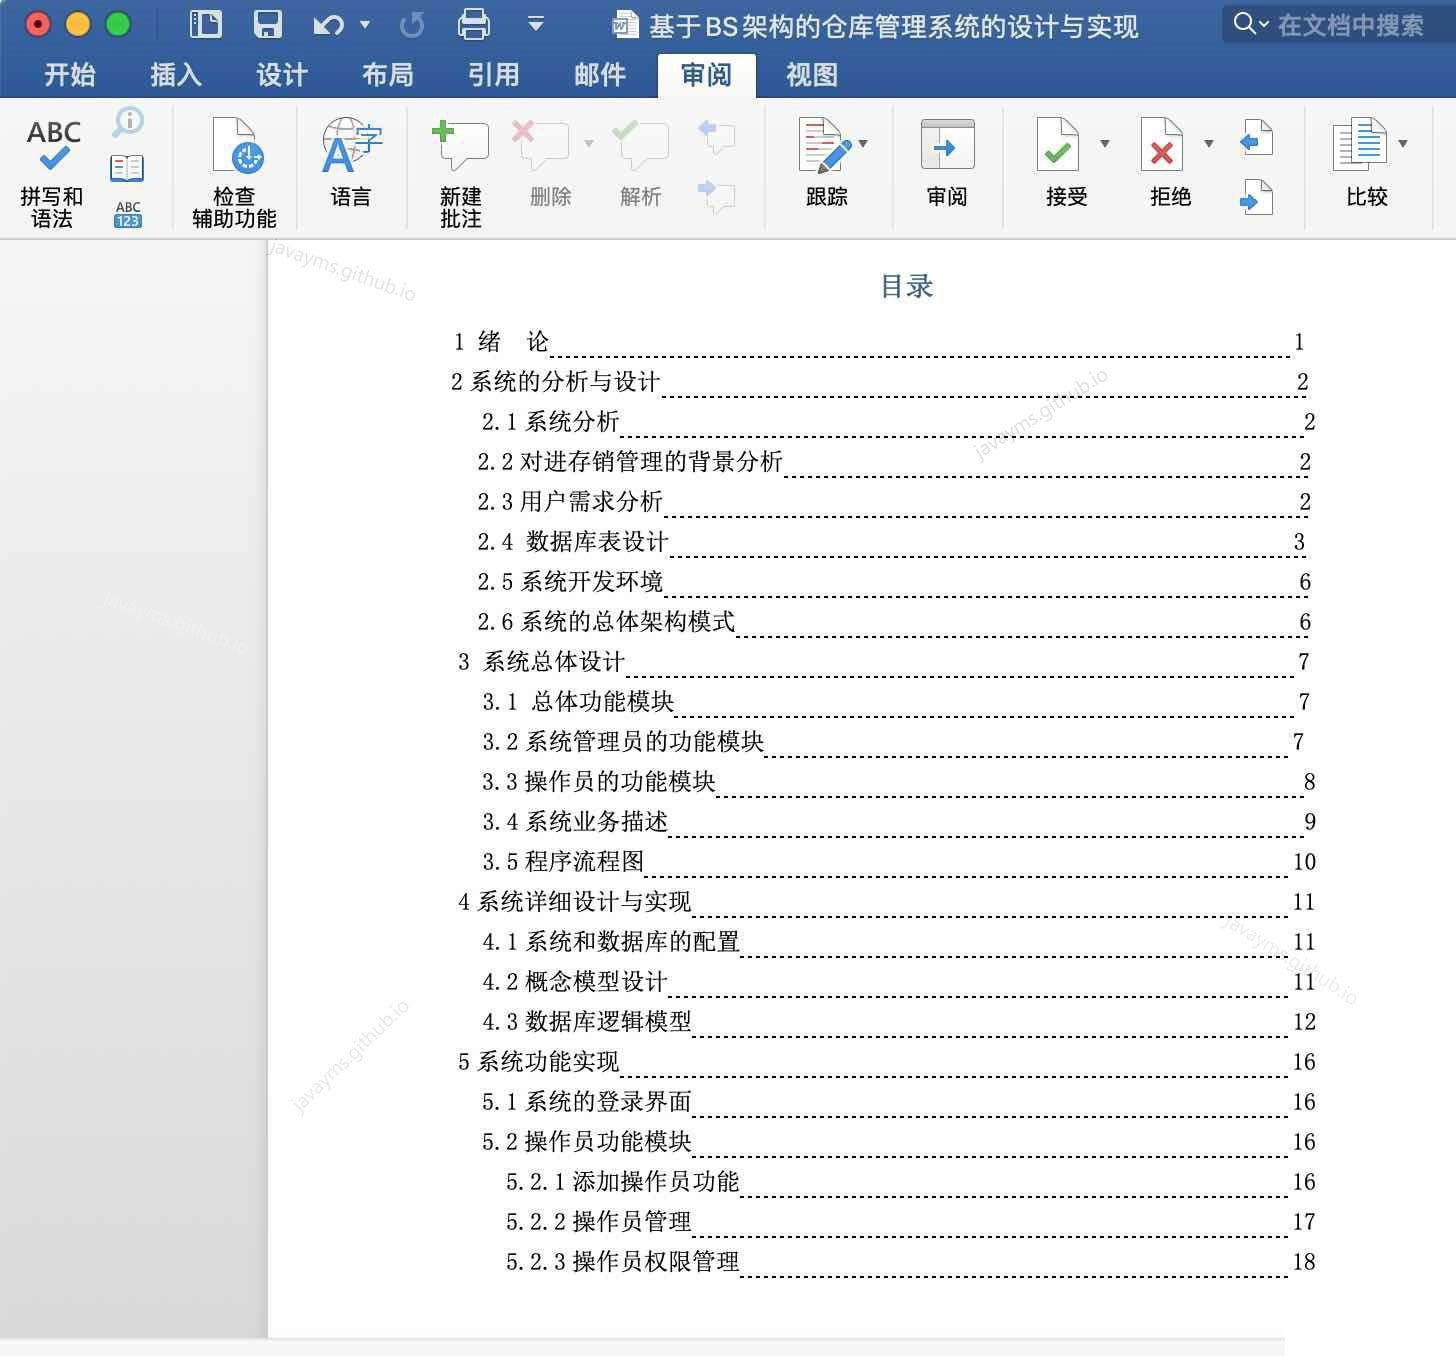
Task: Click the '5.2.1 添加操作员功能' entry
Action: 910,1182
